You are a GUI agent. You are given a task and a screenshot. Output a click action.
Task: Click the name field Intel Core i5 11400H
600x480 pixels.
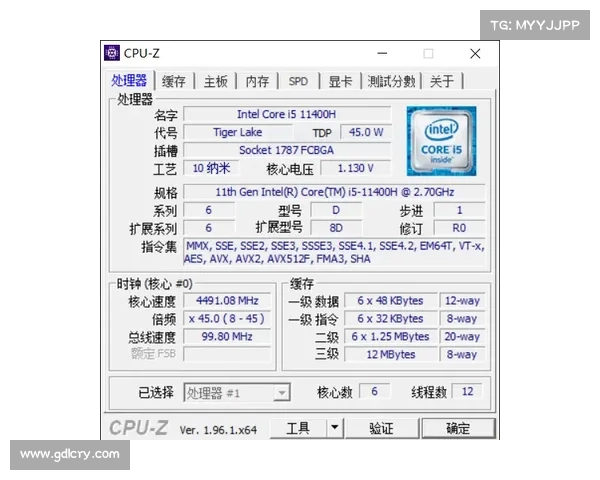click(x=287, y=114)
